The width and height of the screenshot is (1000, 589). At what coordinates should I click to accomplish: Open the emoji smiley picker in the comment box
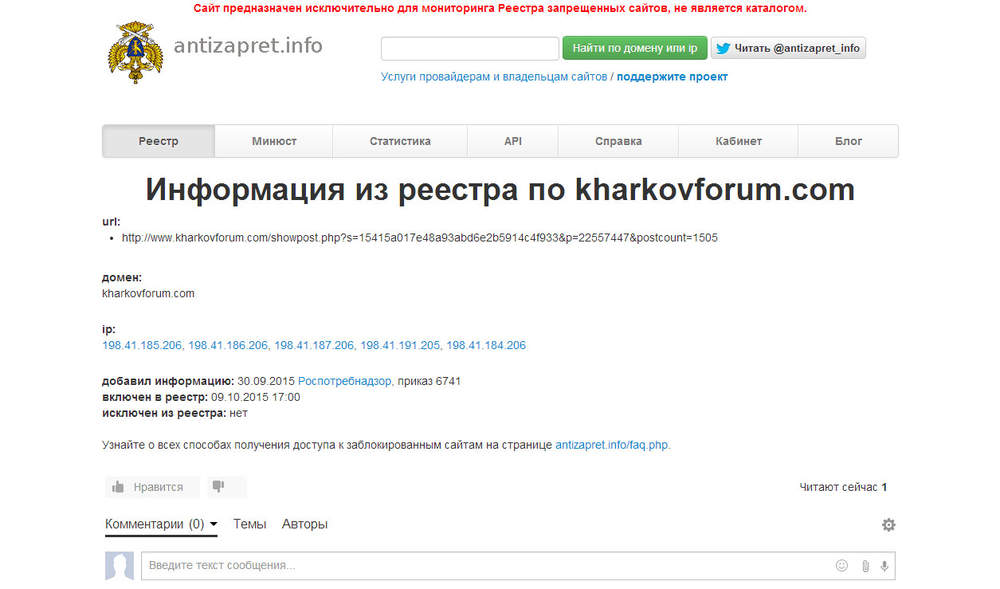(842, 565)
